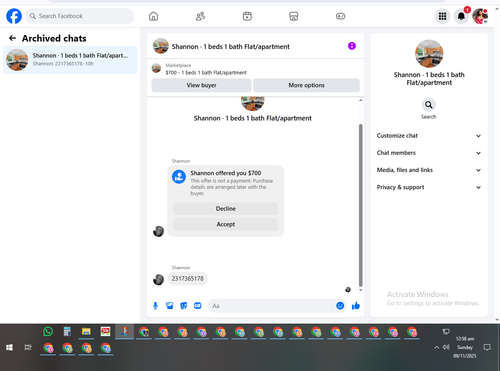
Task: Open the emoji picker in the message box
Action: pyautogui.click(x=340, y=306)
